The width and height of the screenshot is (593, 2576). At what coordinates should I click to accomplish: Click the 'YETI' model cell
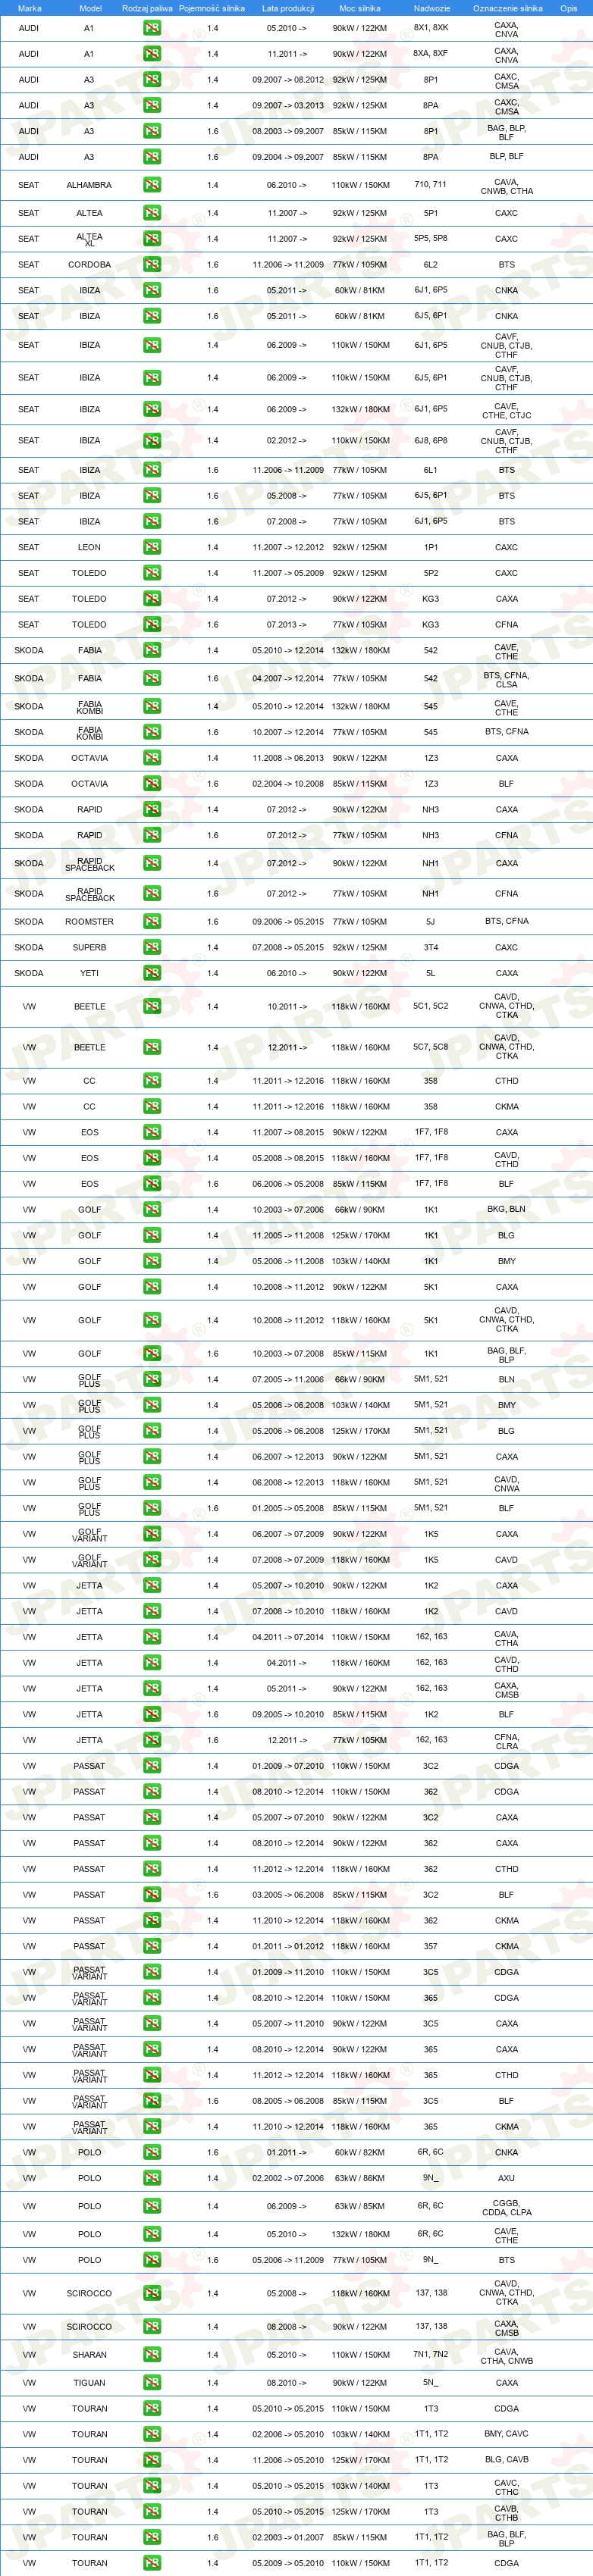[89, 973]
